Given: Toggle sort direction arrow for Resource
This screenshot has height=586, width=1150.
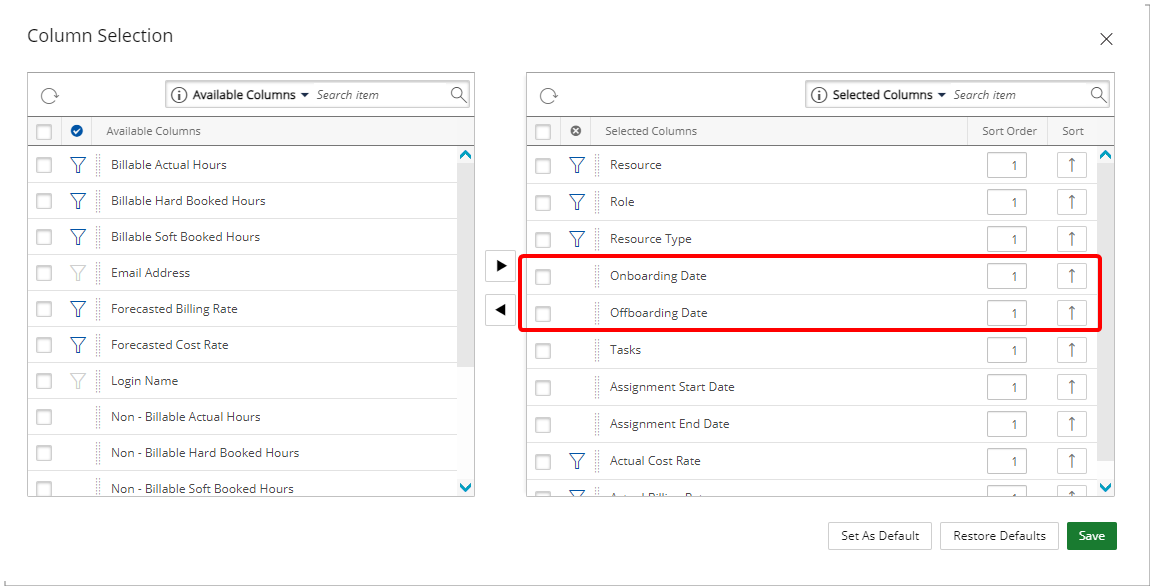Looking at the screenshot, I should [x=1071, y=165].
